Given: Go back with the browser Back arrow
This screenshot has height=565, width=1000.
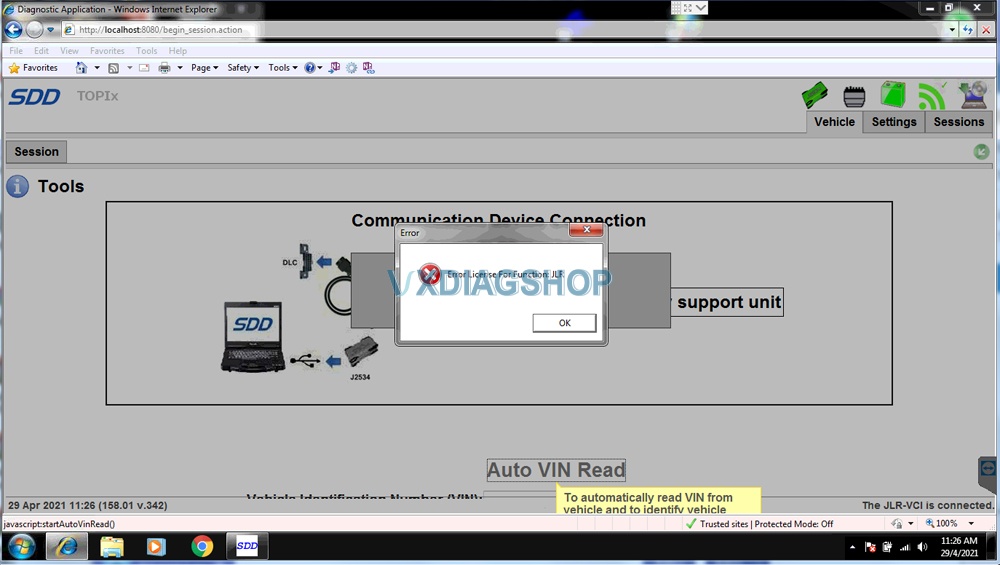Looking at the screenshot, I should tap(13, 29).
